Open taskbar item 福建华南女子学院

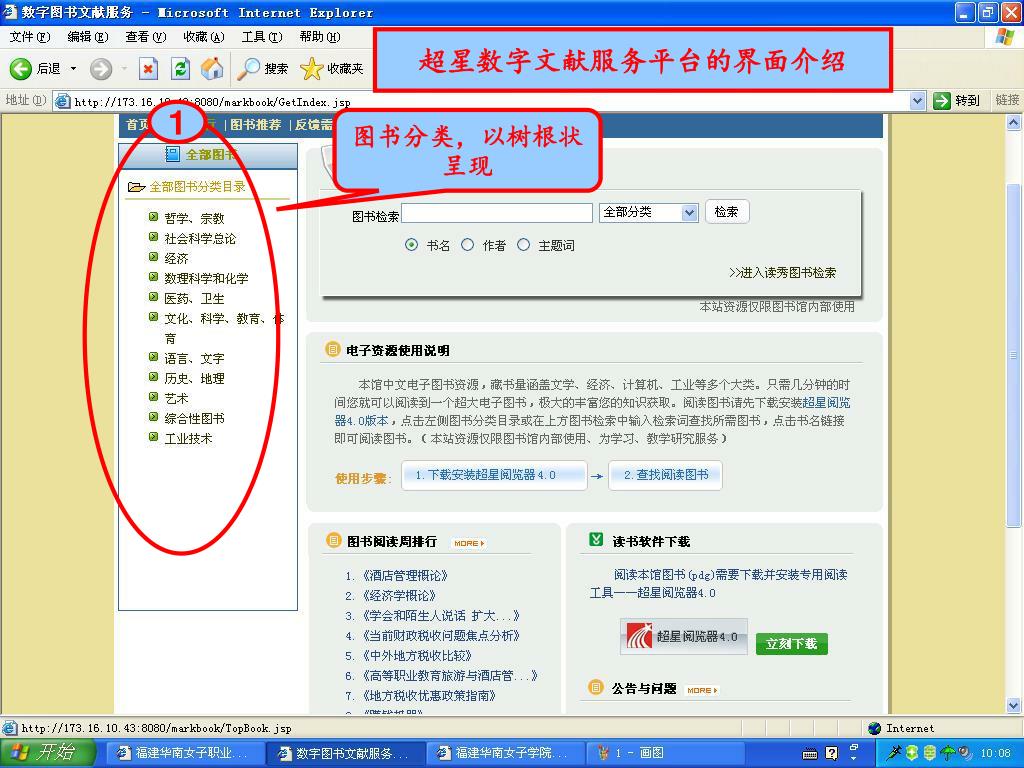[503, 753]
